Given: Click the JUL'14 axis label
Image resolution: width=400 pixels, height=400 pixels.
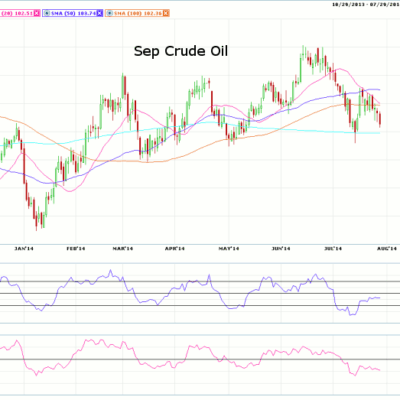Looking at the screenshot, I should (x=333, y=249).
